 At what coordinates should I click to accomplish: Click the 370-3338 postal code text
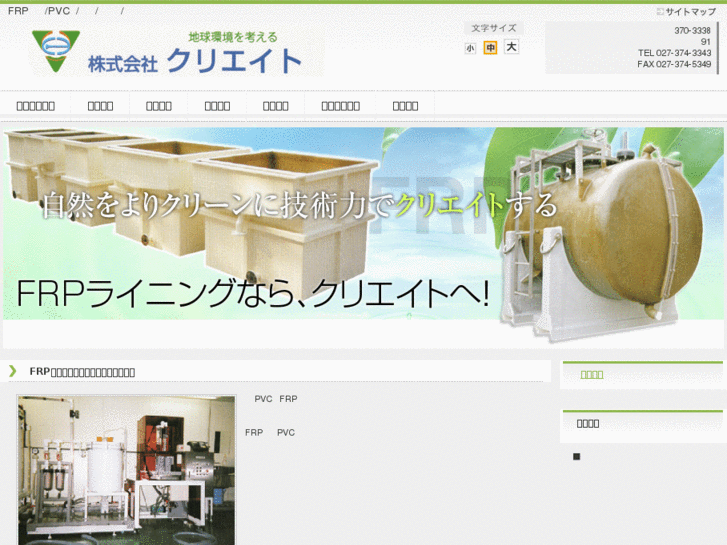[692, 31]
